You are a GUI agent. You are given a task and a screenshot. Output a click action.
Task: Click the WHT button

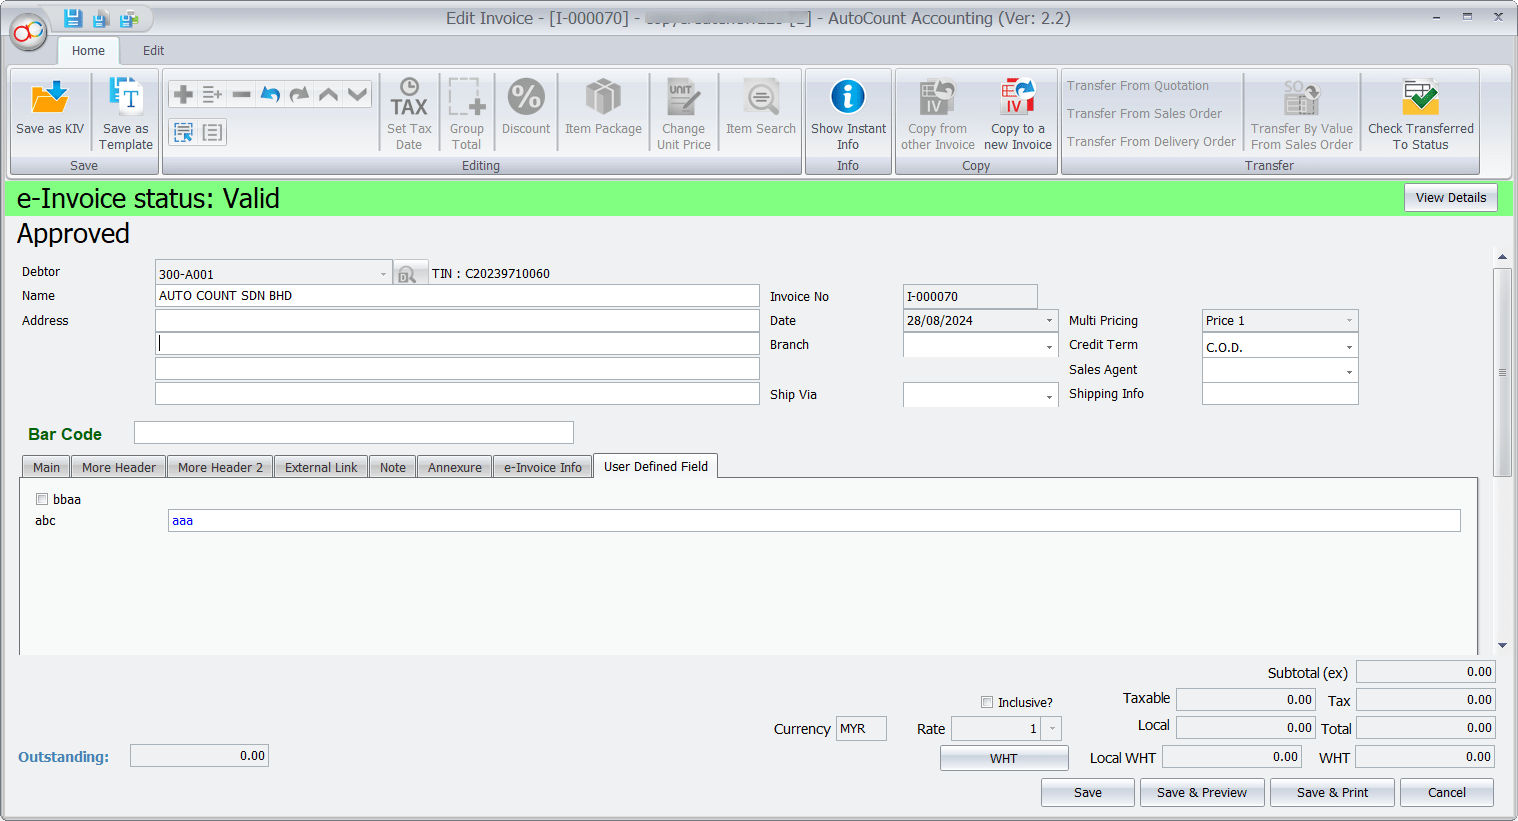click(1004, 759)
